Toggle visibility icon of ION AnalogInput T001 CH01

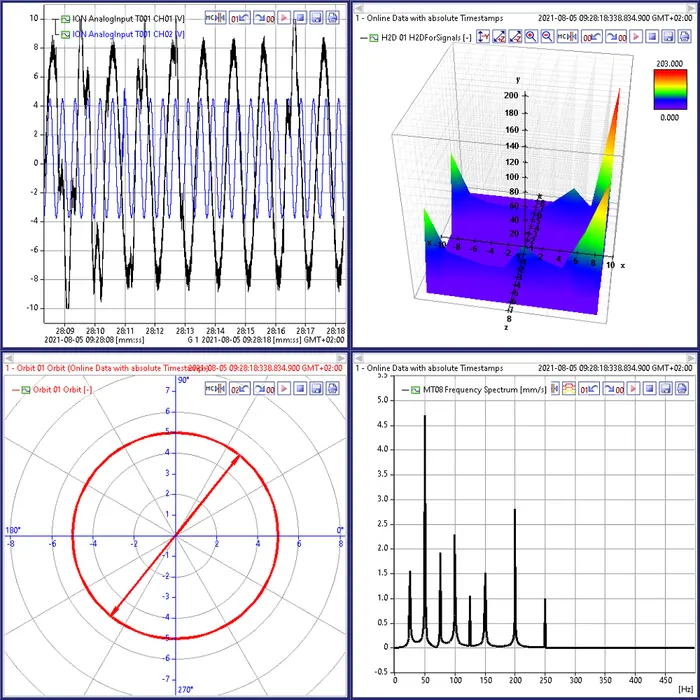[x=66, y=19]
